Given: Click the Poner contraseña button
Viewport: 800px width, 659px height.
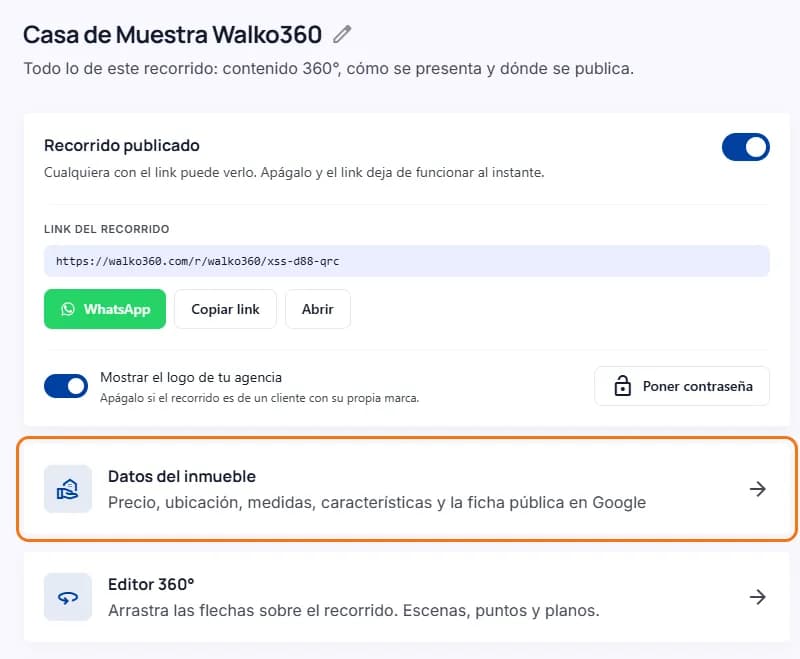Looking at the screenshot, I should [x=682, y=386].
